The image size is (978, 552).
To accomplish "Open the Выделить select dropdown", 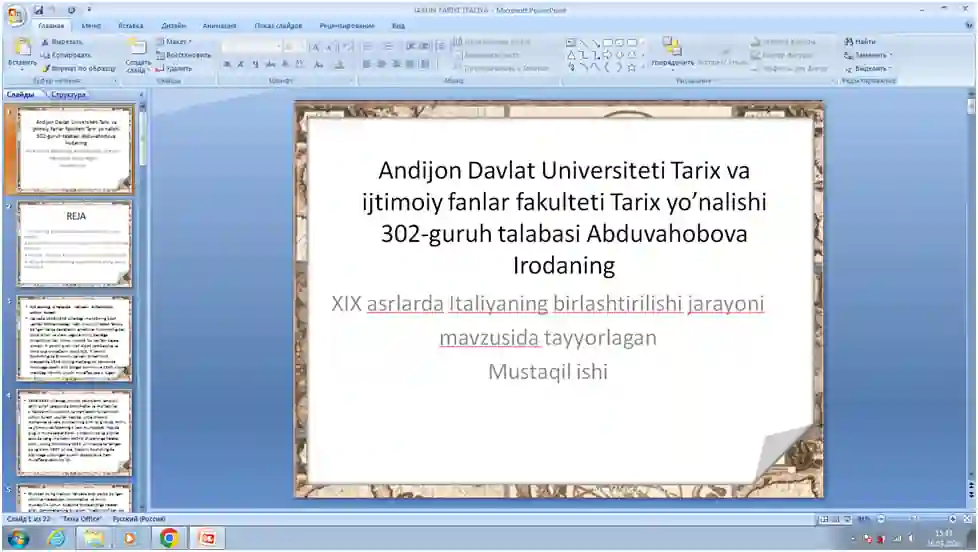I will (869, 69).
